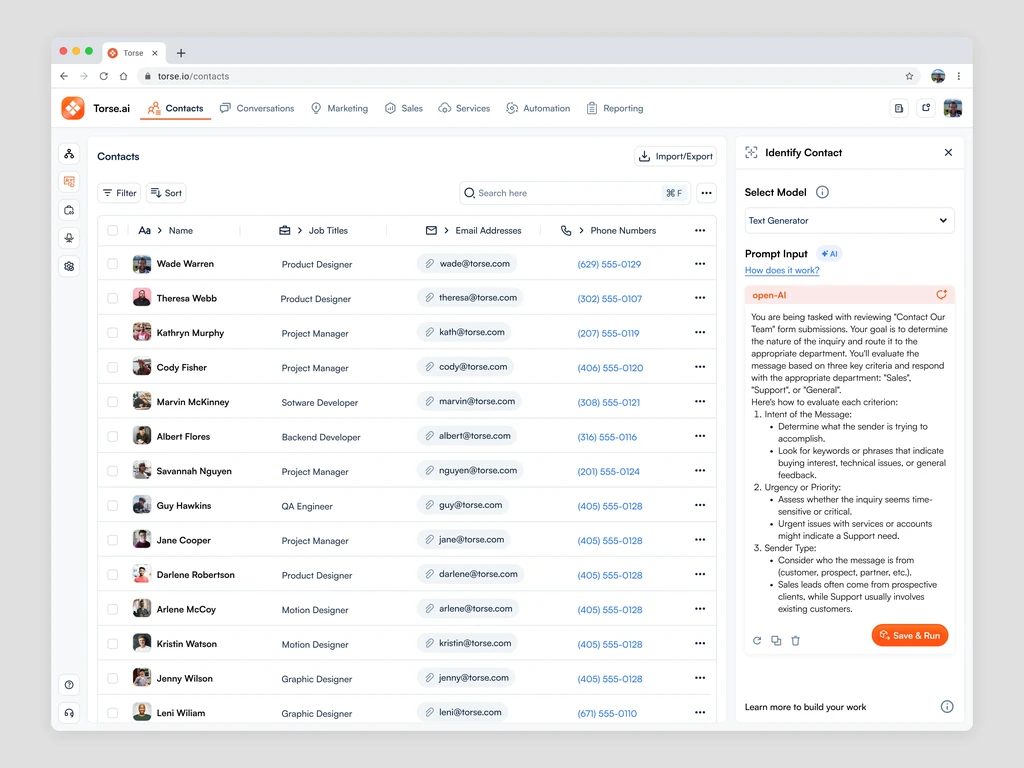Open more options for Wade Warren row
This screenshot has height=768, width=1024.
point(700,264)
